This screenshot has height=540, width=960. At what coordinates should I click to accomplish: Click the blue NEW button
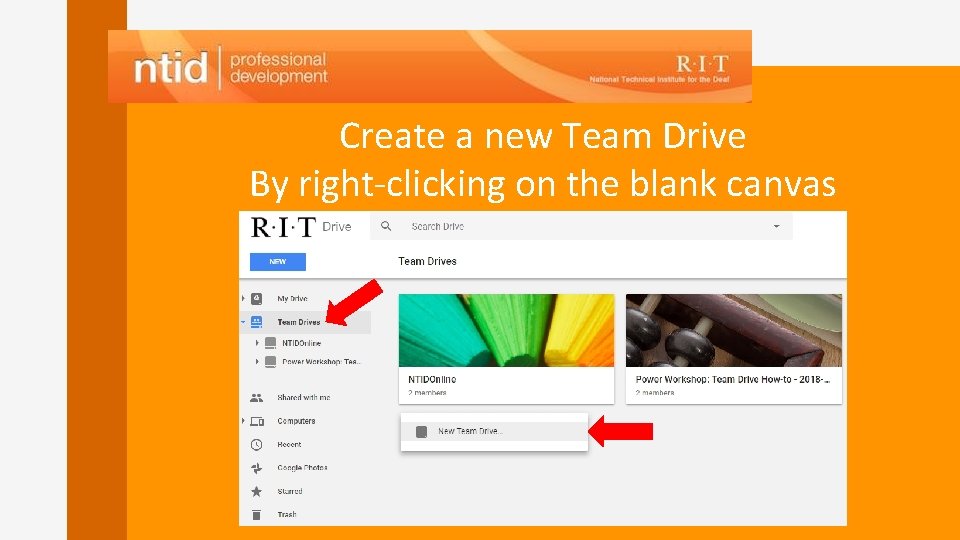point(277,261)
